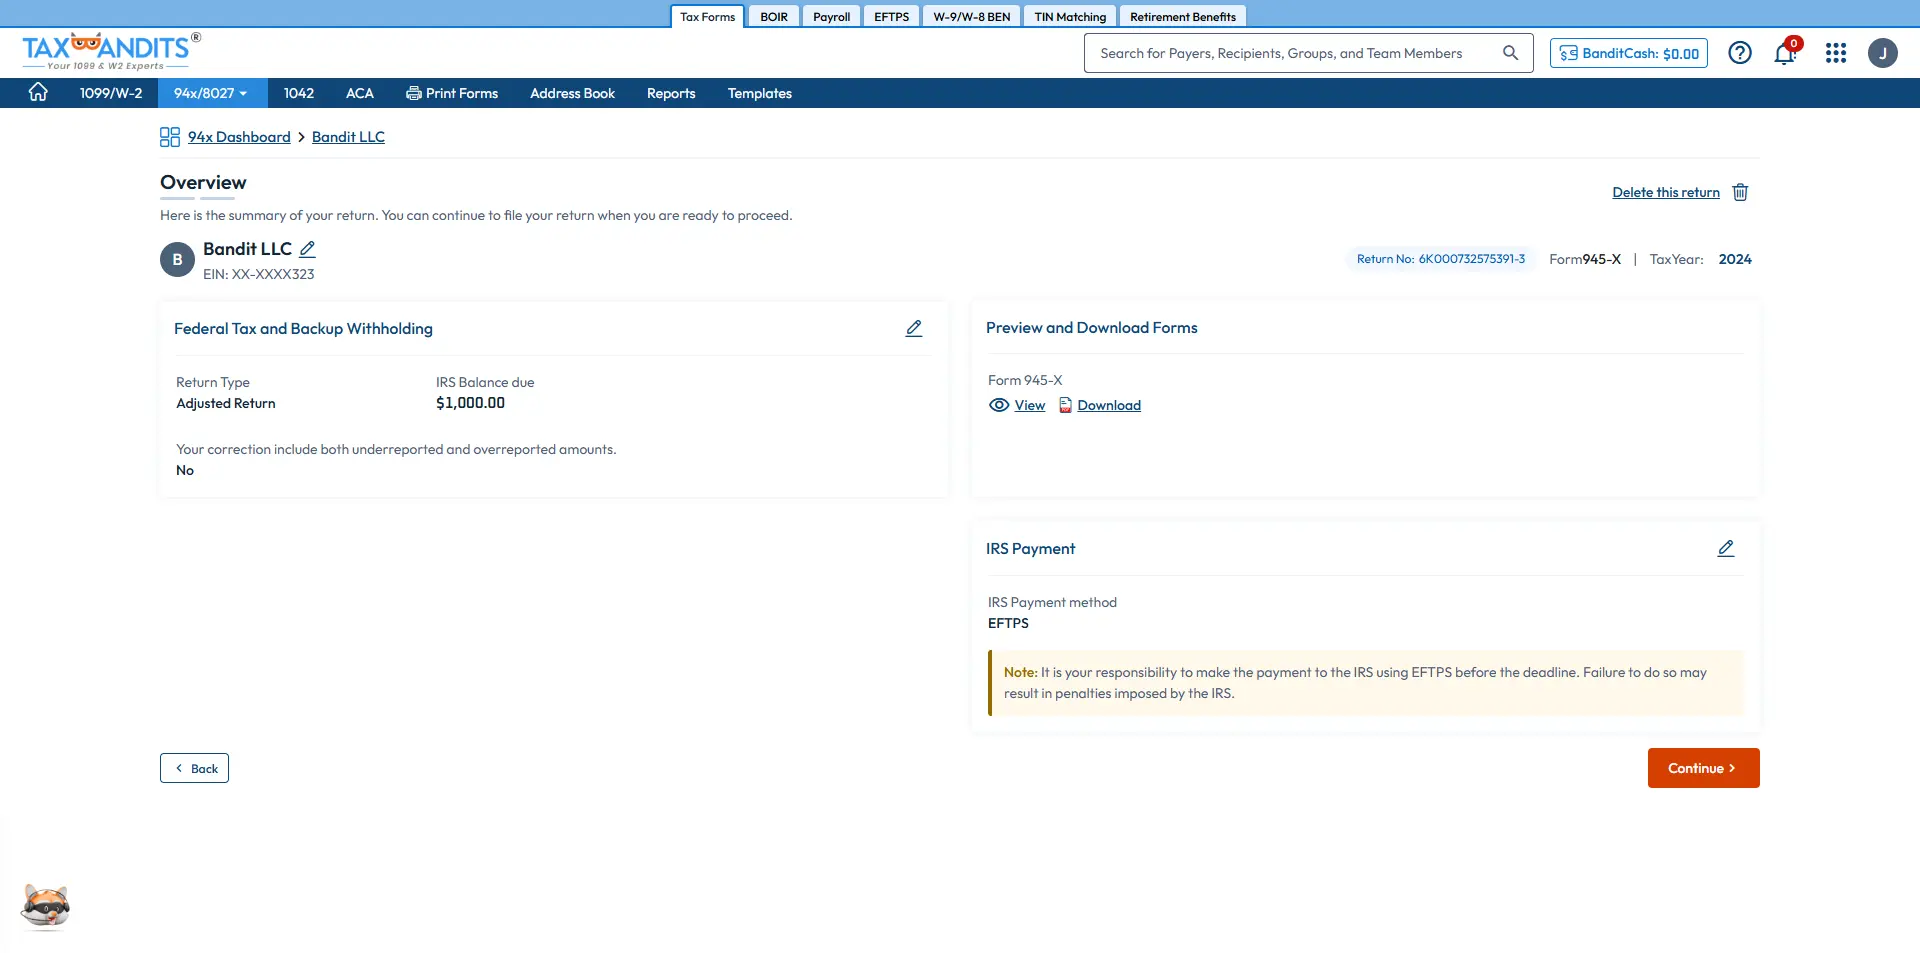Open the Reports menu
Image resolution: width=1920 pixels, height=953 pixels.
(x=671, y=93)
